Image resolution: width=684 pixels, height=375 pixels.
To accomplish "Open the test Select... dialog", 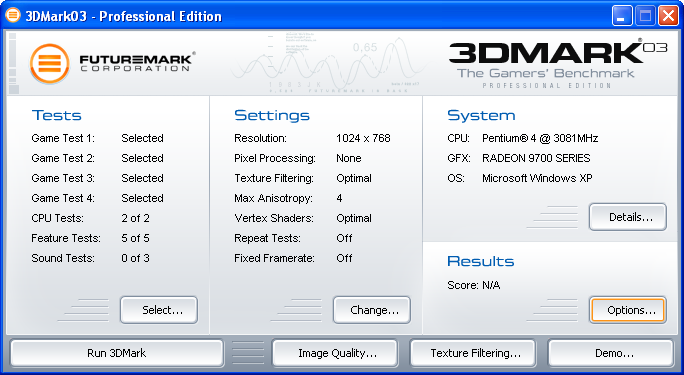I will [x=159, y=310].
